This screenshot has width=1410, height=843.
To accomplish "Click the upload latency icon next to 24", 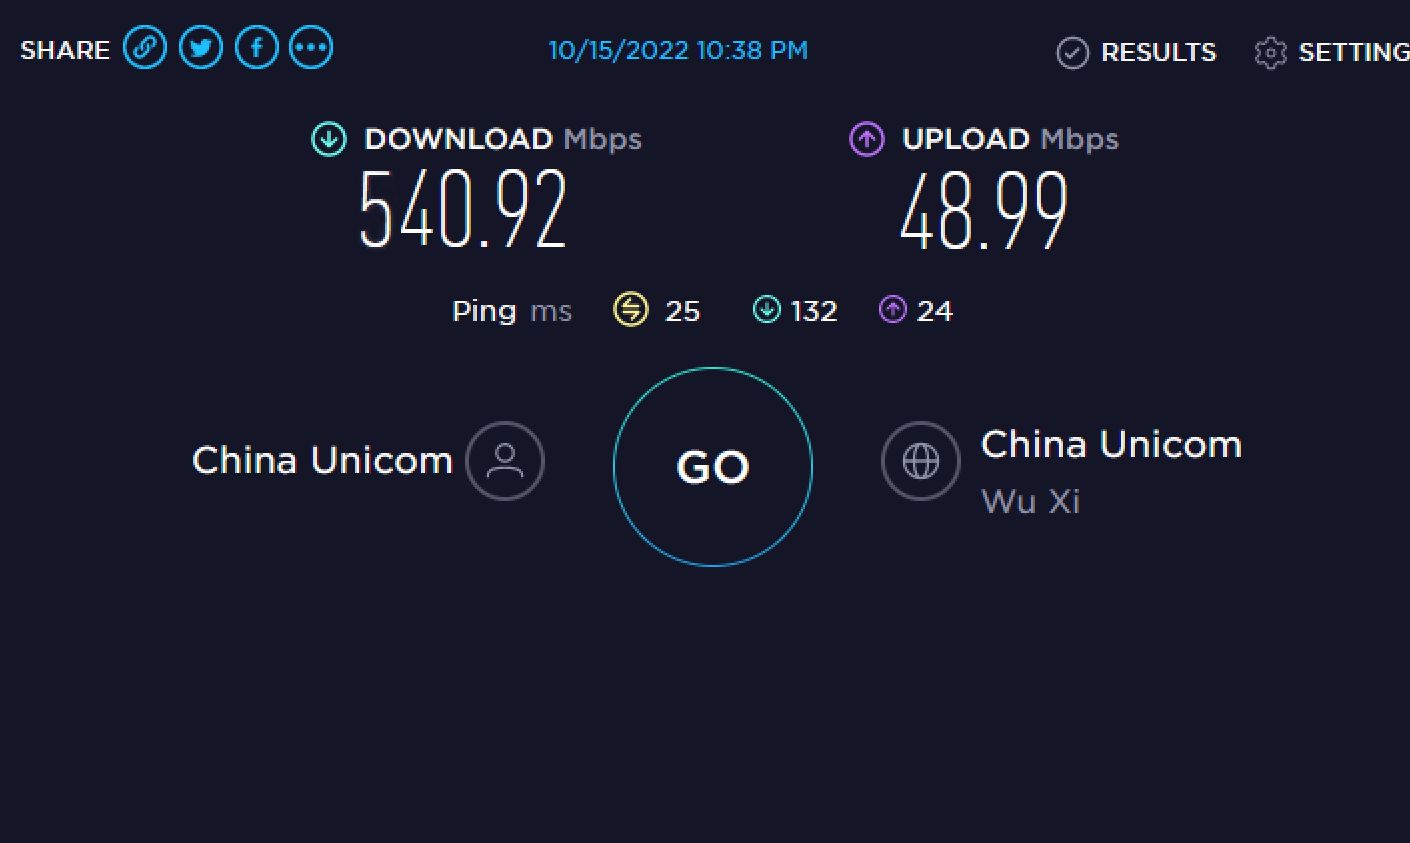I will click(892, 310).
